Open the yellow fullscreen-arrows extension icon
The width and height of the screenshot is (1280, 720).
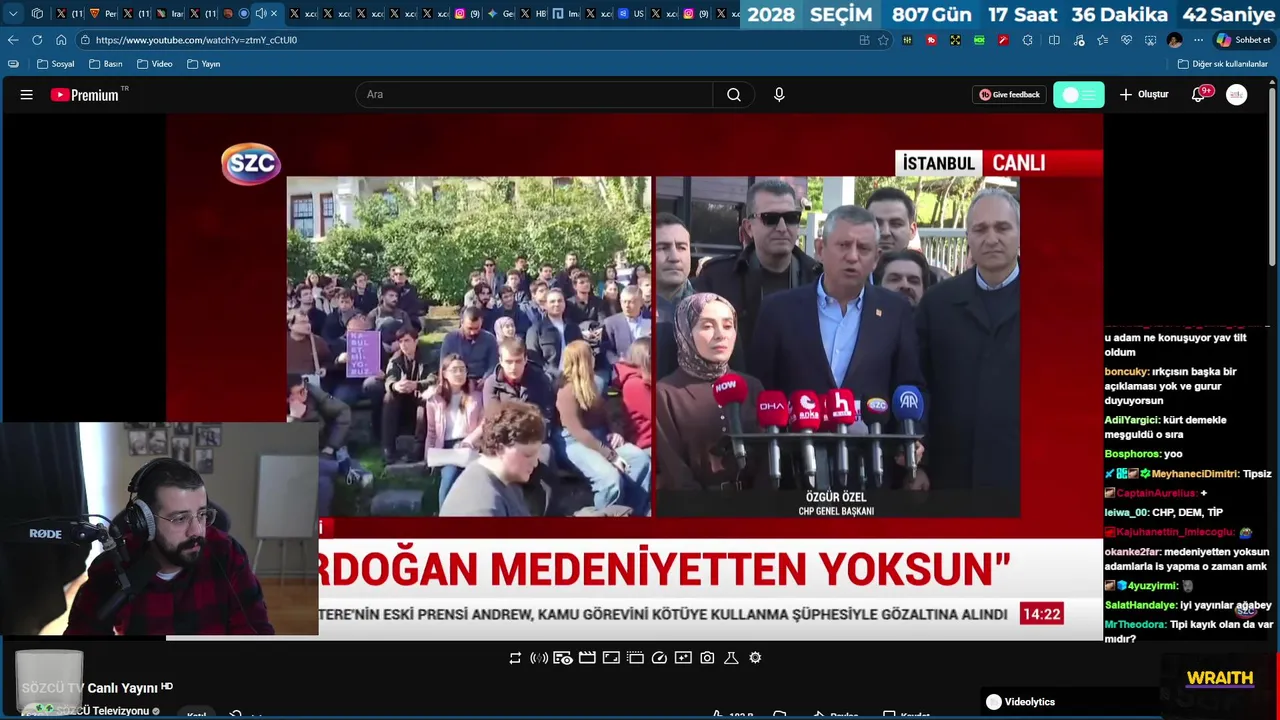click(955, 40)
